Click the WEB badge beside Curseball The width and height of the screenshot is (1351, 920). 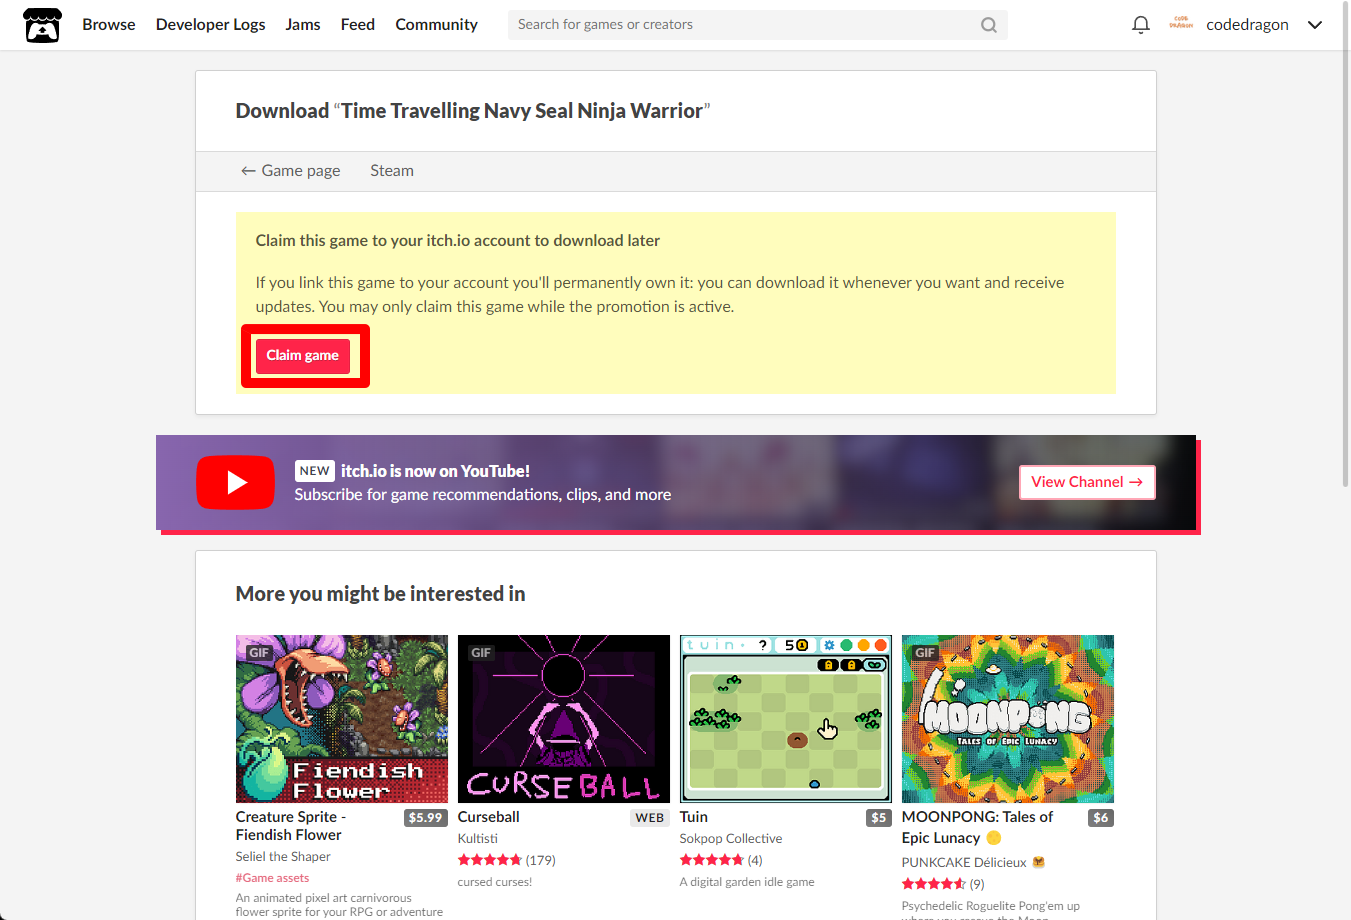(x=650, y=818)
